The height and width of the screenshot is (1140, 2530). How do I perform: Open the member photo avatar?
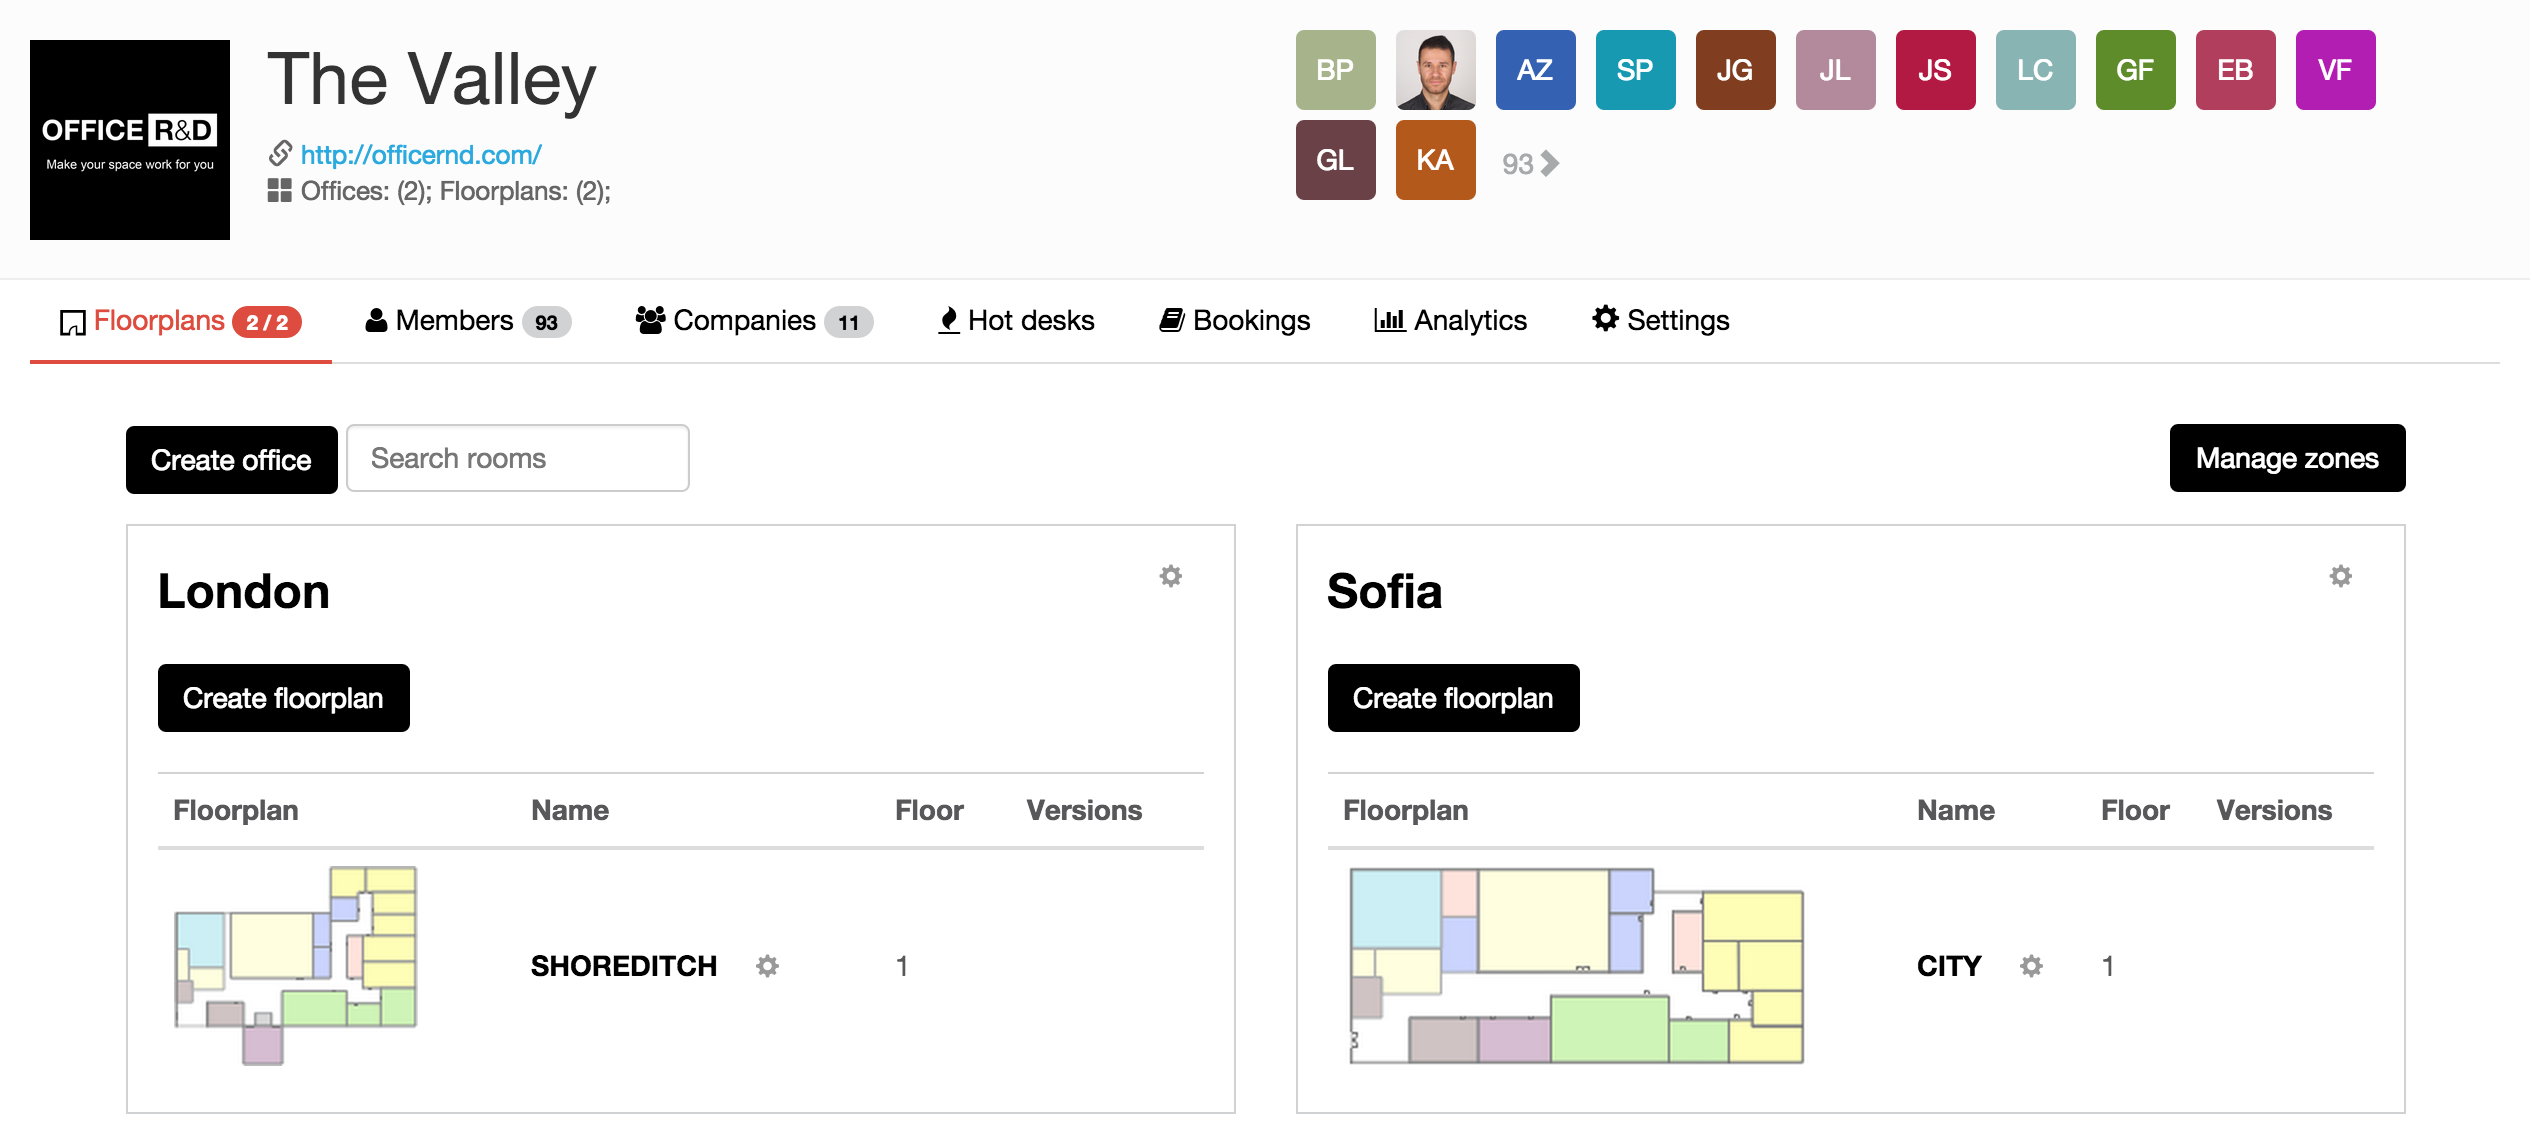(1435, 70)
